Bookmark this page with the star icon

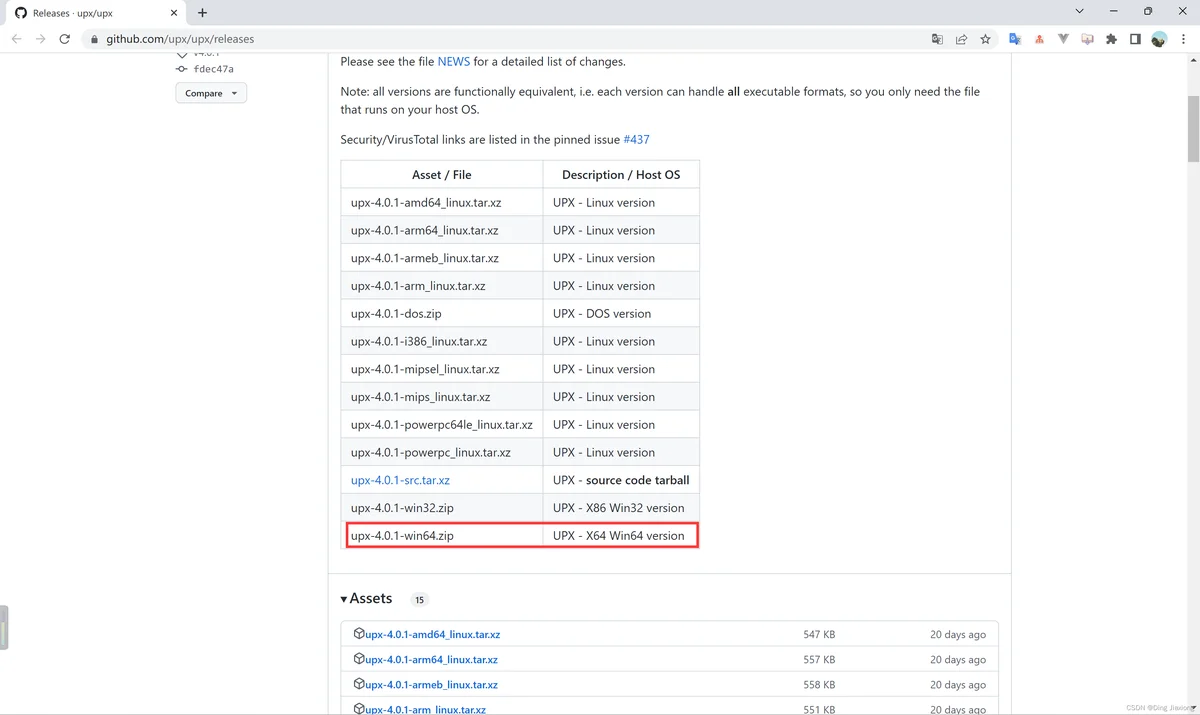(985, 39)
